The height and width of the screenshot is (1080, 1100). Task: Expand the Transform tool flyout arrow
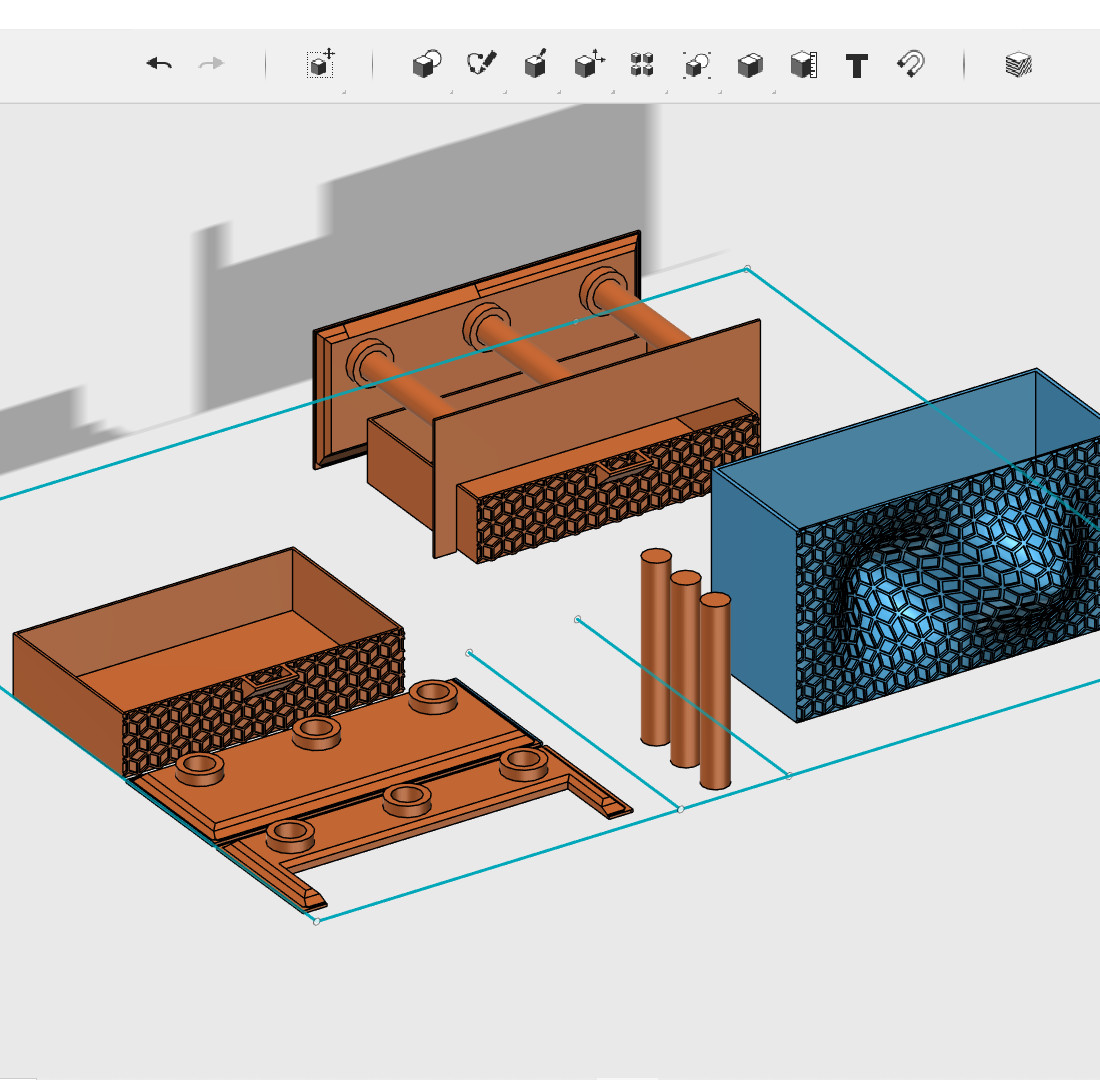[x=344, y=92]
